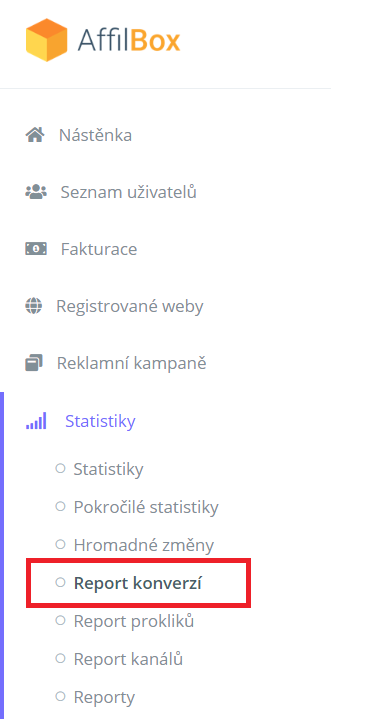This screenshot has height=720, width=389.
Task: Open the Report prokliků submenu item
Action: (x=134, y=621)
